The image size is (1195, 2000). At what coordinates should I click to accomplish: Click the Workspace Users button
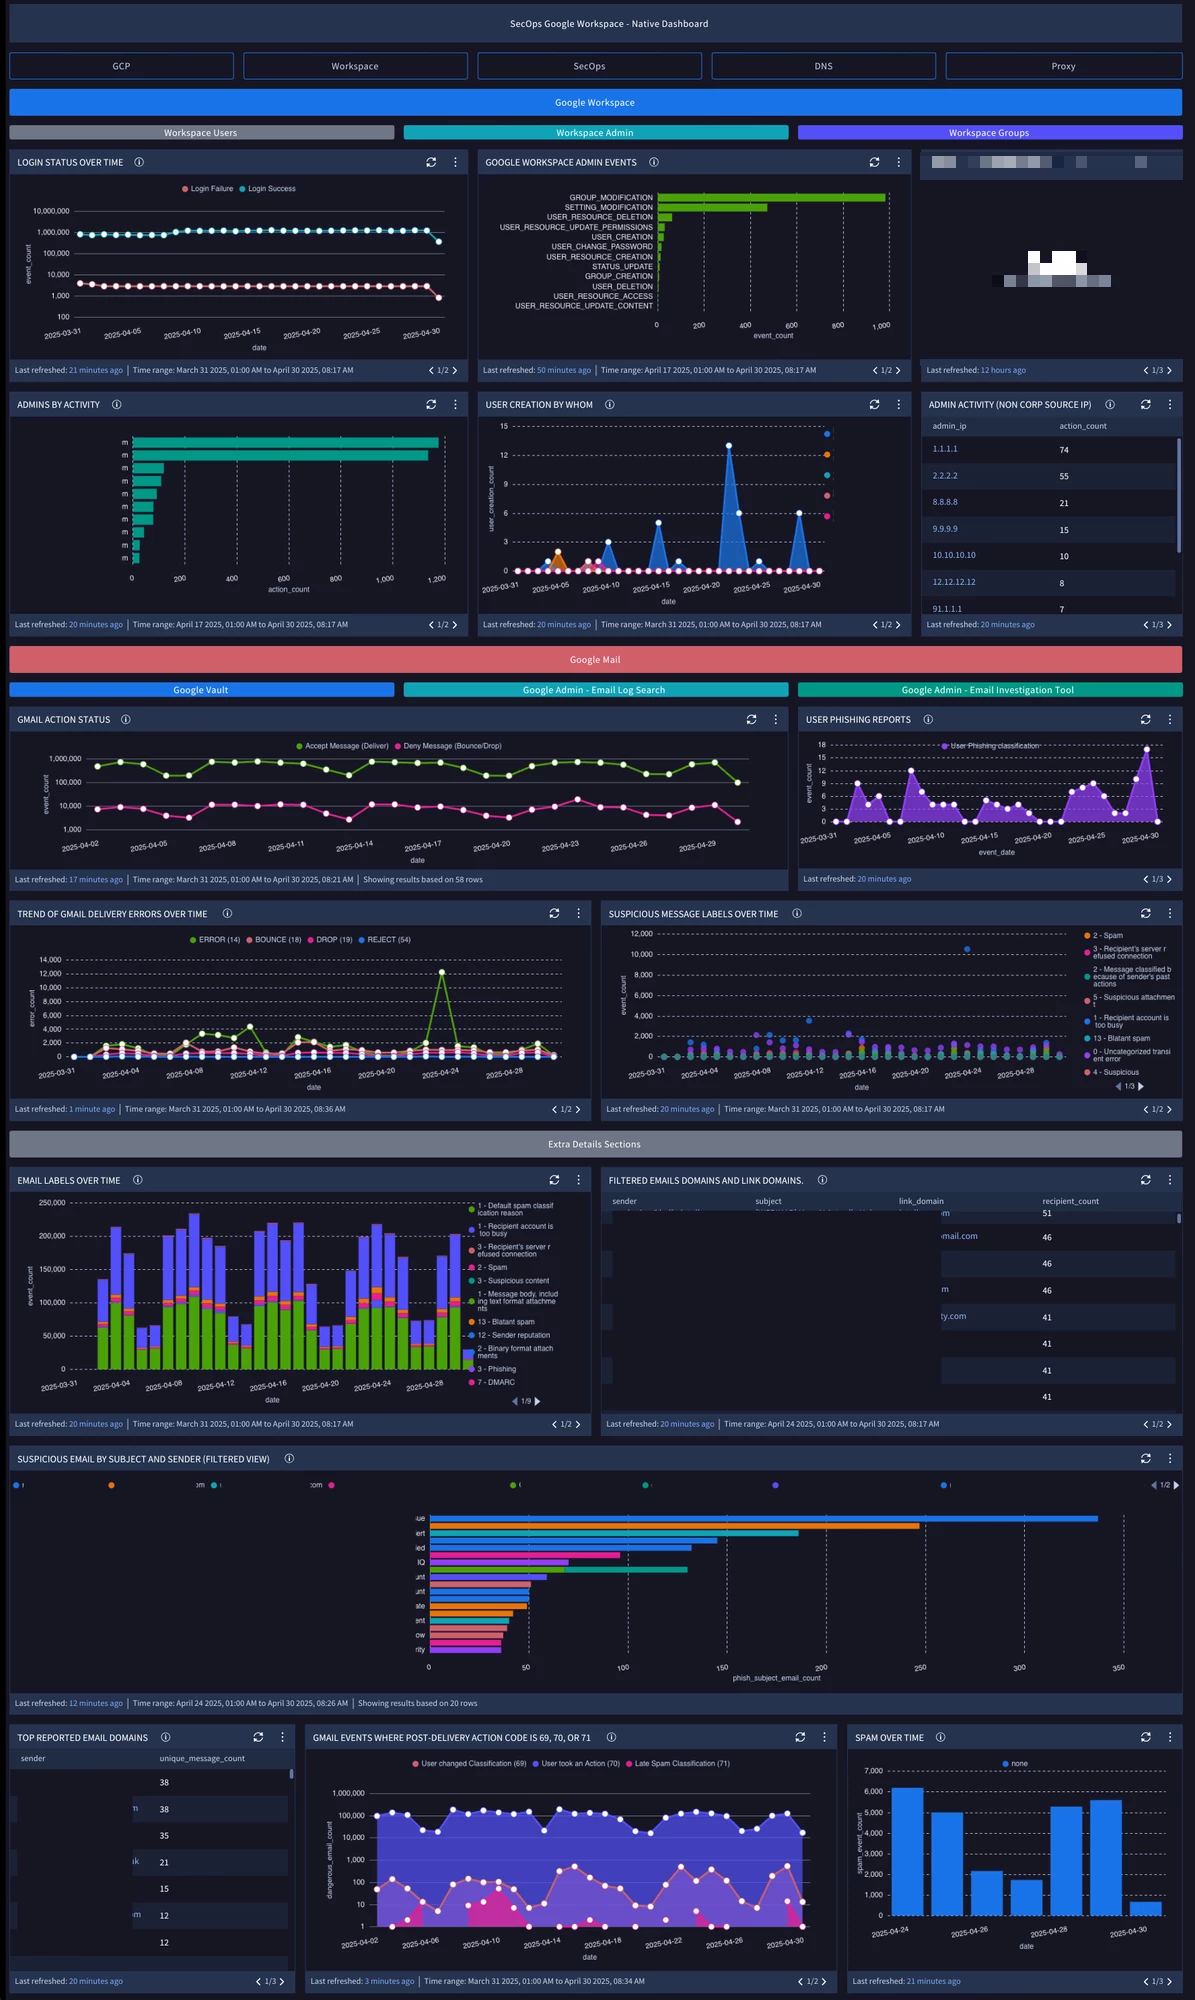pos(201,132)
